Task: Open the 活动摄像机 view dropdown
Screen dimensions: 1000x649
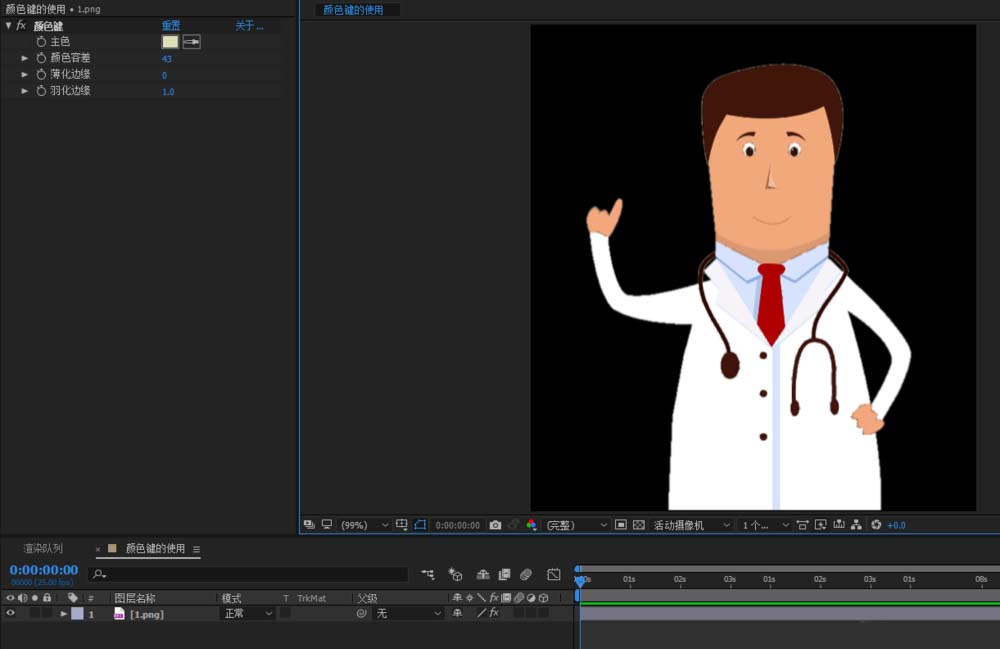Action: pos(691,525)
